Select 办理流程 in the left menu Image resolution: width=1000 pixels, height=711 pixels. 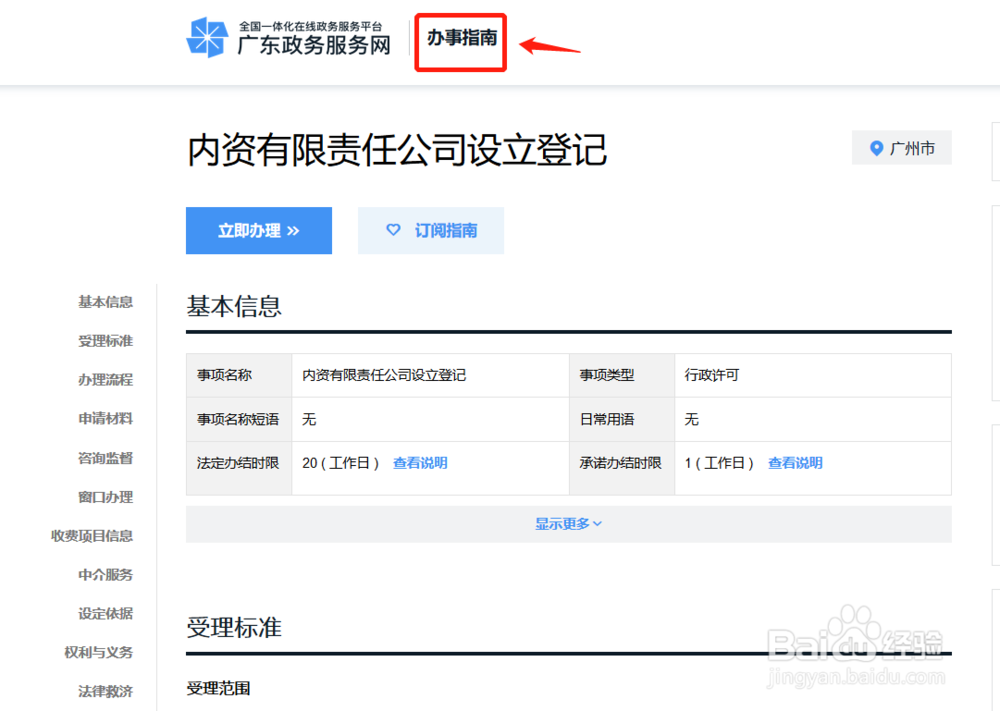point(104,380)
